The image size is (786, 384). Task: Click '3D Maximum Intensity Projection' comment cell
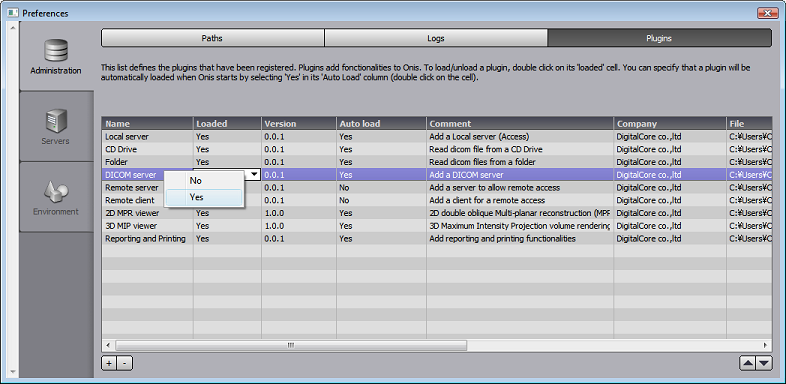(520, 226)
